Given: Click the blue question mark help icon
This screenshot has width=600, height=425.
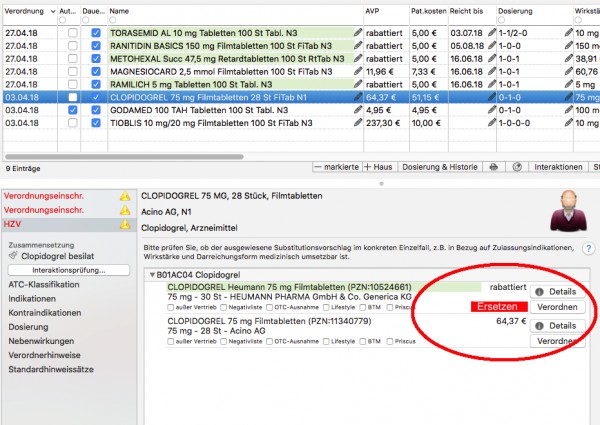Looking at the screenshot, I should pos(589,249).
